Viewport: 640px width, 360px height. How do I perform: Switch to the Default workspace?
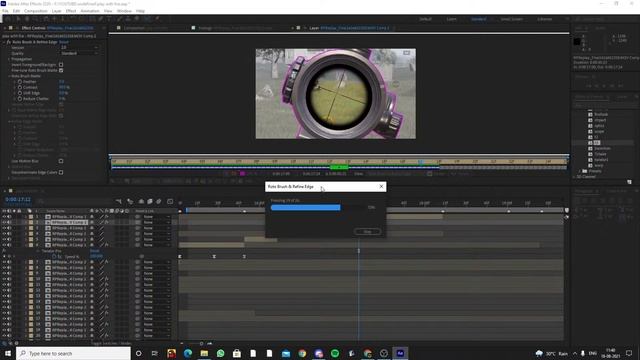point(425,19)
